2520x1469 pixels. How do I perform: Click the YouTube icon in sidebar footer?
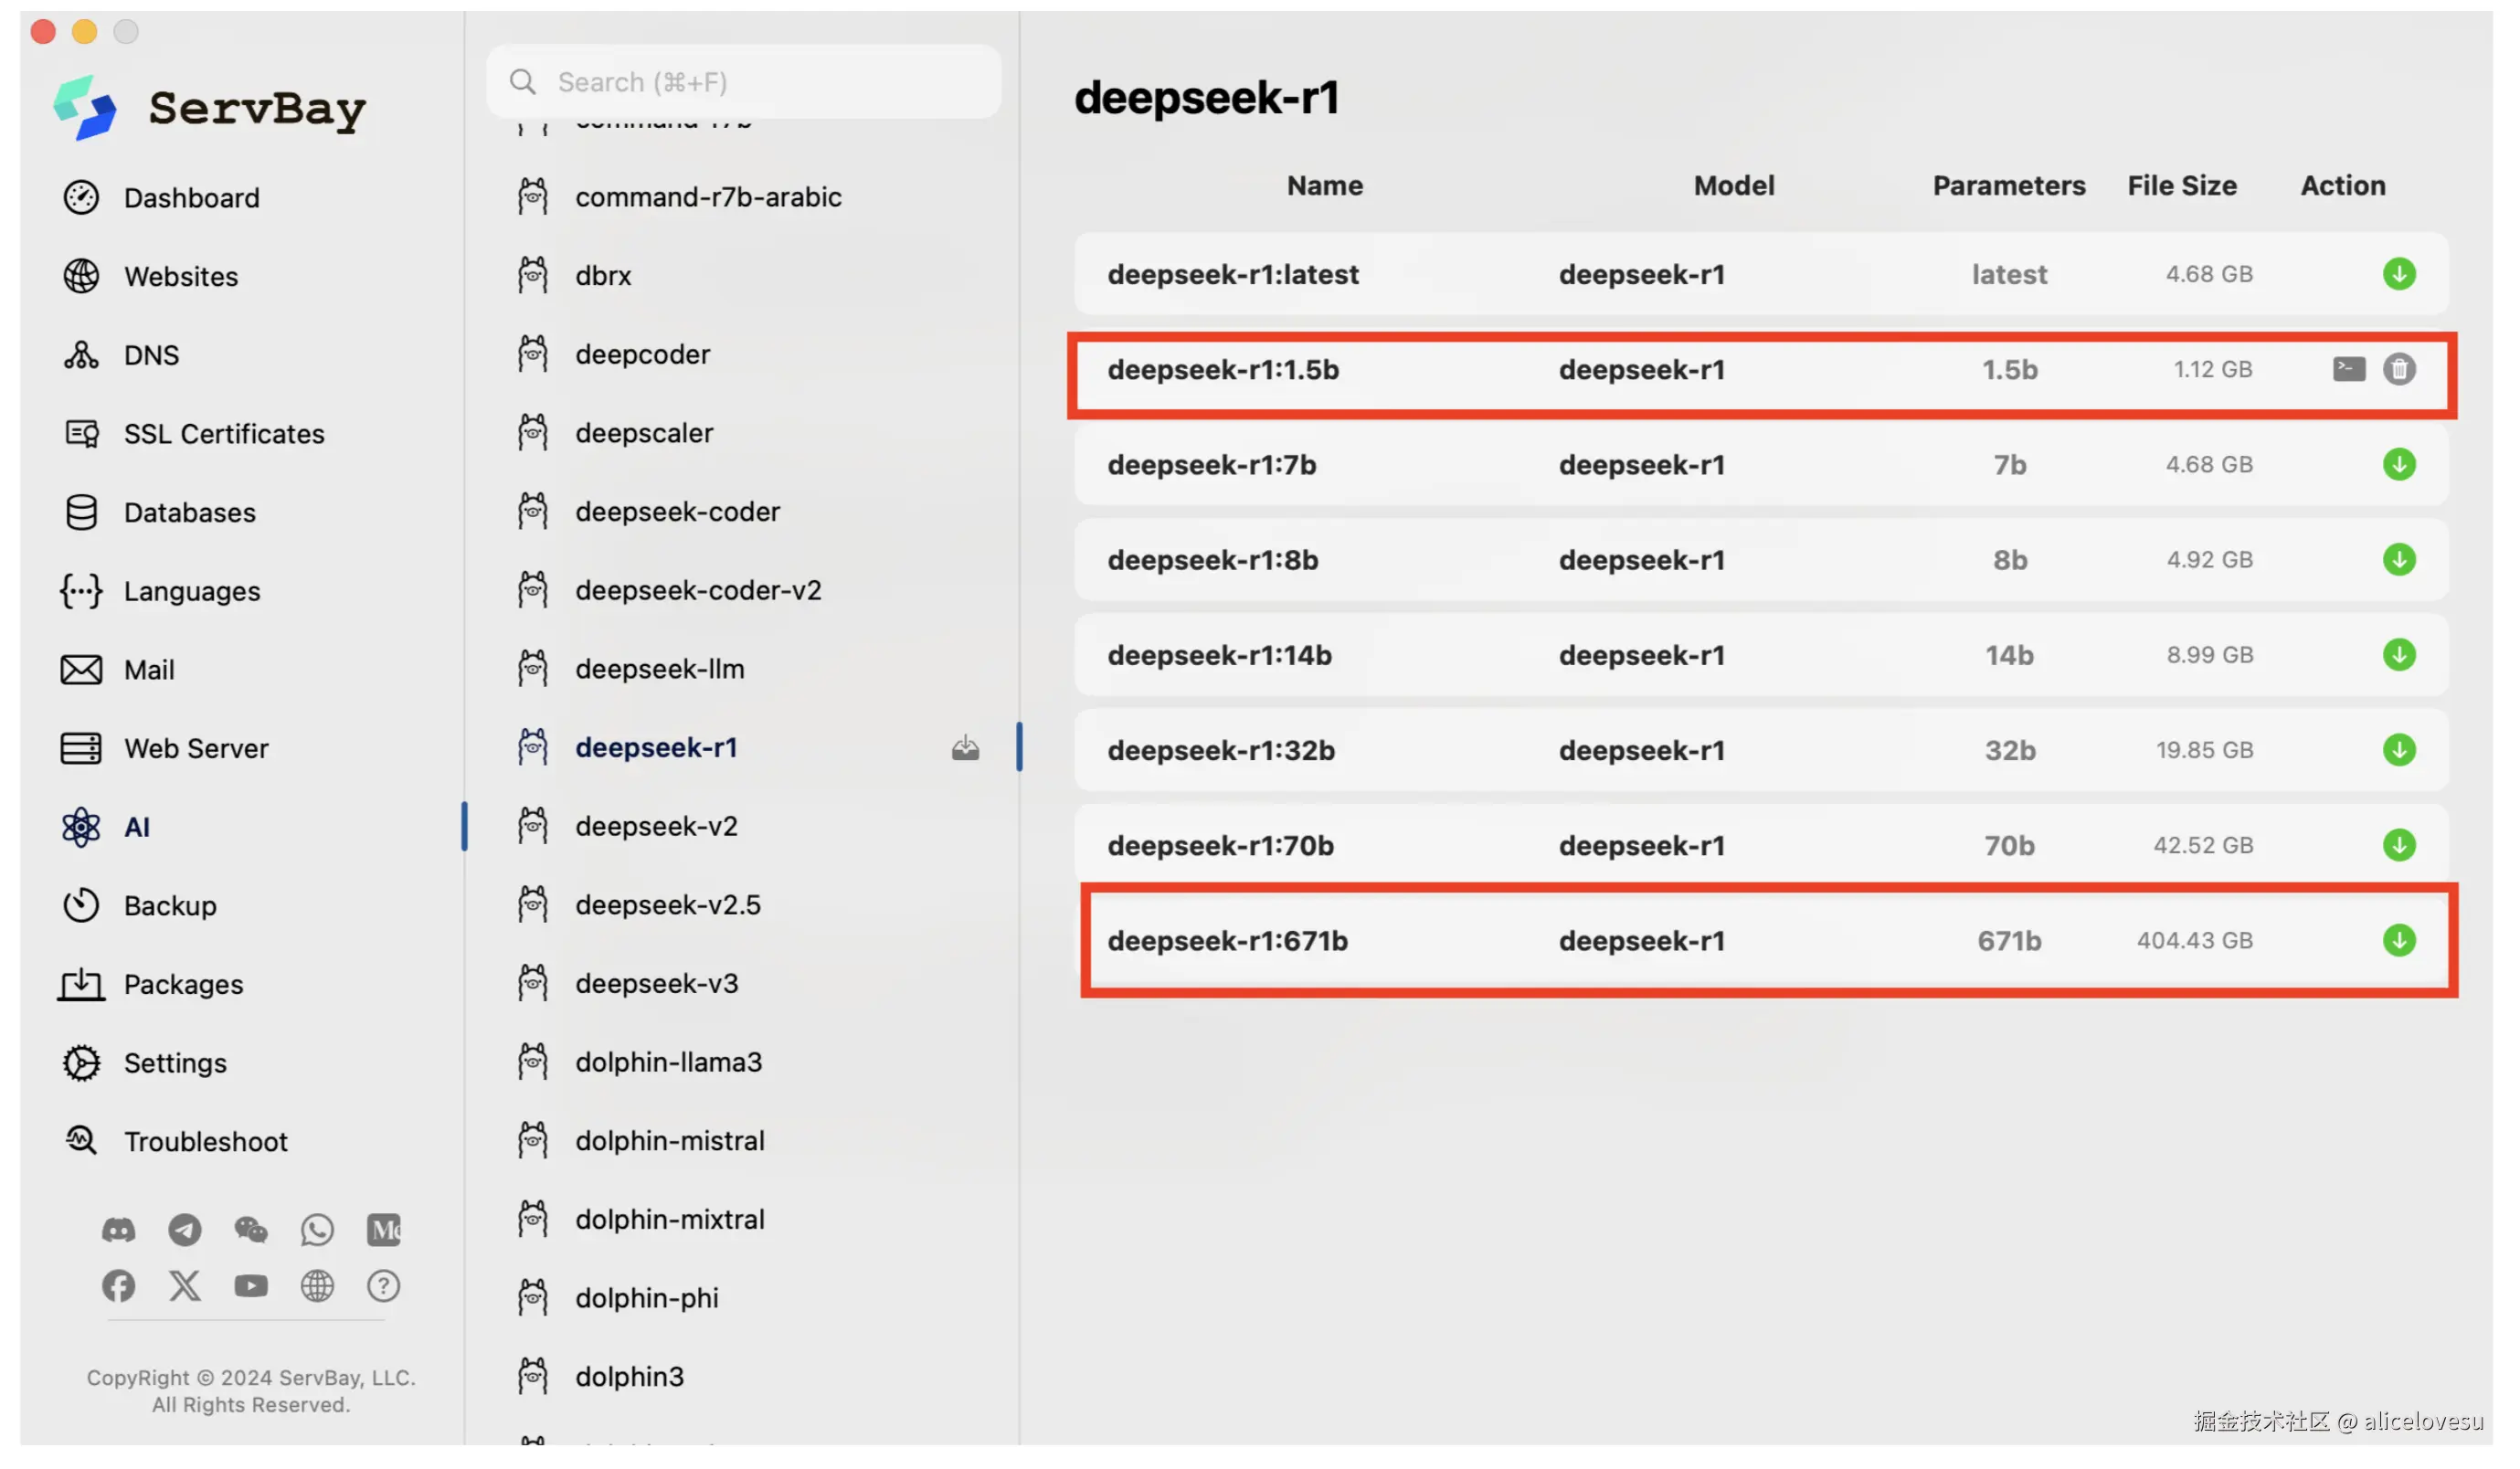(x=251, y=1286)
